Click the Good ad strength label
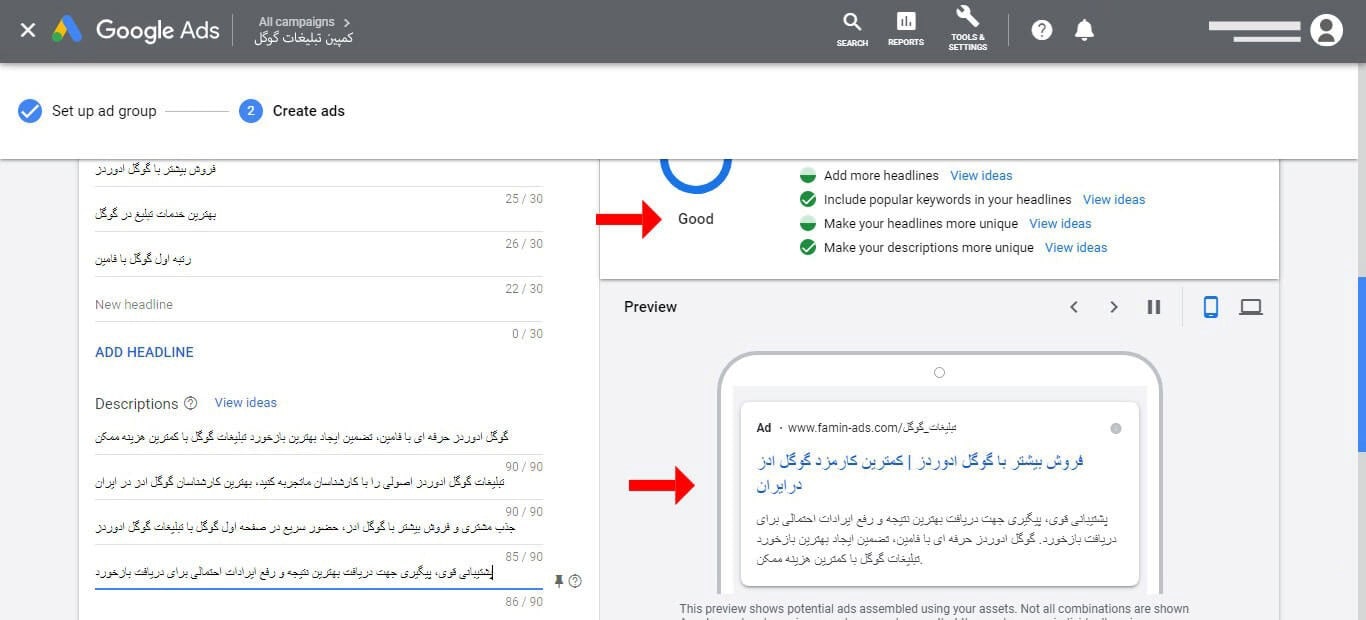This screenshot has width=1366, height=620. [x=696, y=219]
